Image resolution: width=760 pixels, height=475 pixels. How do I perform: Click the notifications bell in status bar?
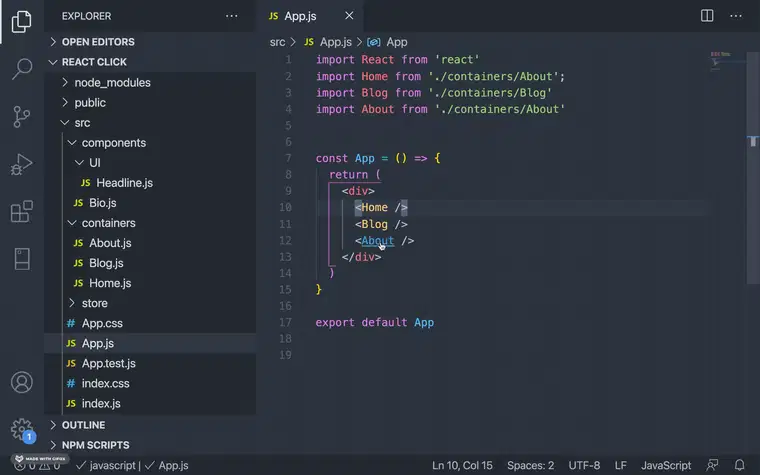[739, 465]
